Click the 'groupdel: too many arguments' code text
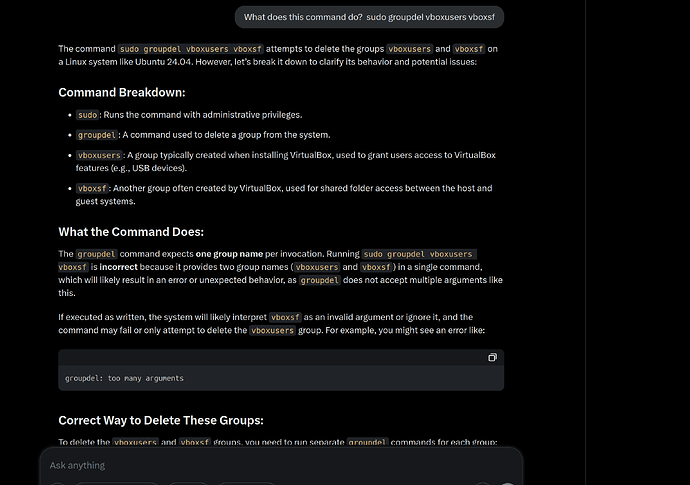This screenshot has height=485, width=690. coord(124,378)
